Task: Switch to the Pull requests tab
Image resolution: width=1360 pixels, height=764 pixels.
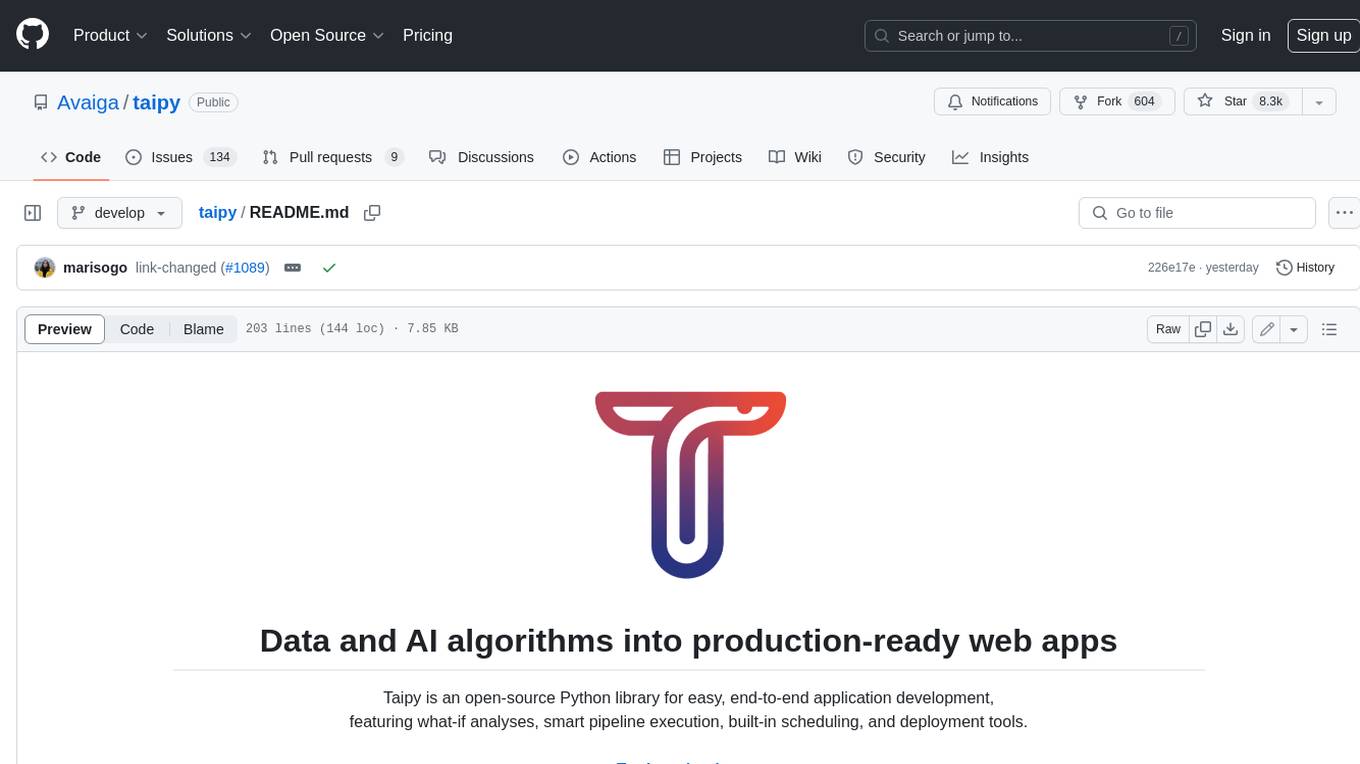Action: pos(333,157)
